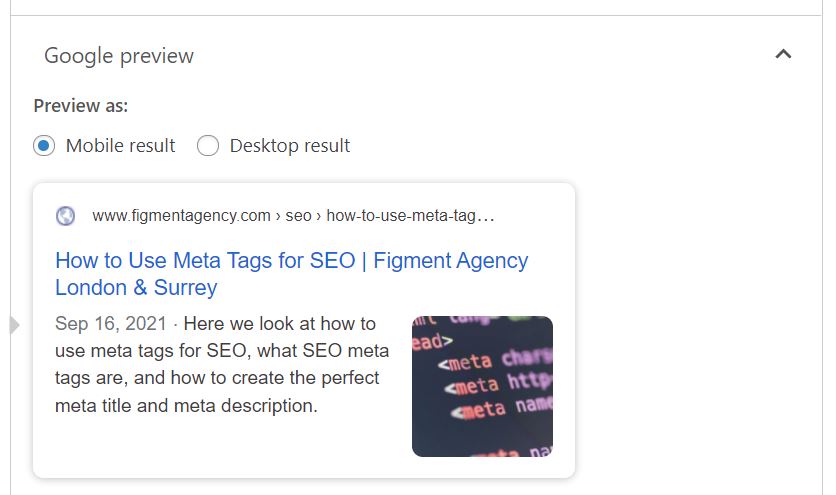Select the Desktop result radio button
Viewport: 836px width, 495px height.
tap(207, 146)
